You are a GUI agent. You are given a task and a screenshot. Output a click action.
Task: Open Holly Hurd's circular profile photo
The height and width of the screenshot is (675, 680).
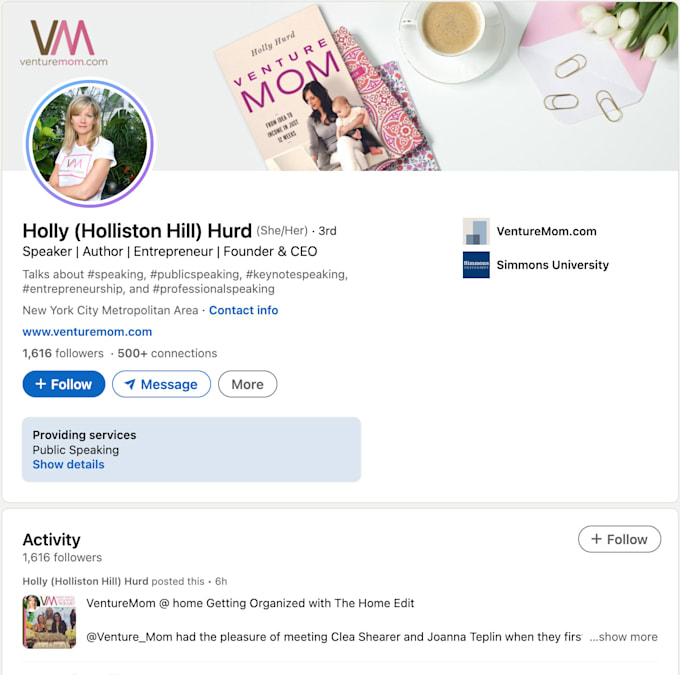[x=90, y=143]
